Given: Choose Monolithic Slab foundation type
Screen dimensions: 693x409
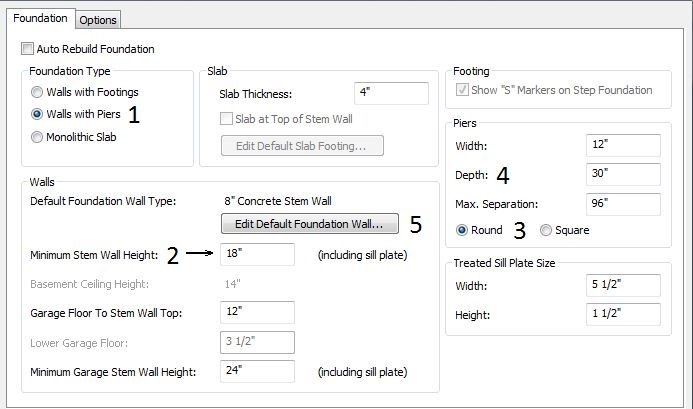Looking at the screenshot, I should tap(37, 137).
